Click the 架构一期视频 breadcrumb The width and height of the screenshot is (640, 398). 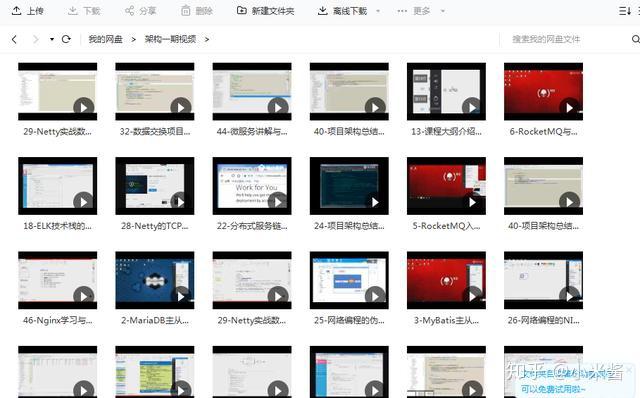(x=170, y=39)
